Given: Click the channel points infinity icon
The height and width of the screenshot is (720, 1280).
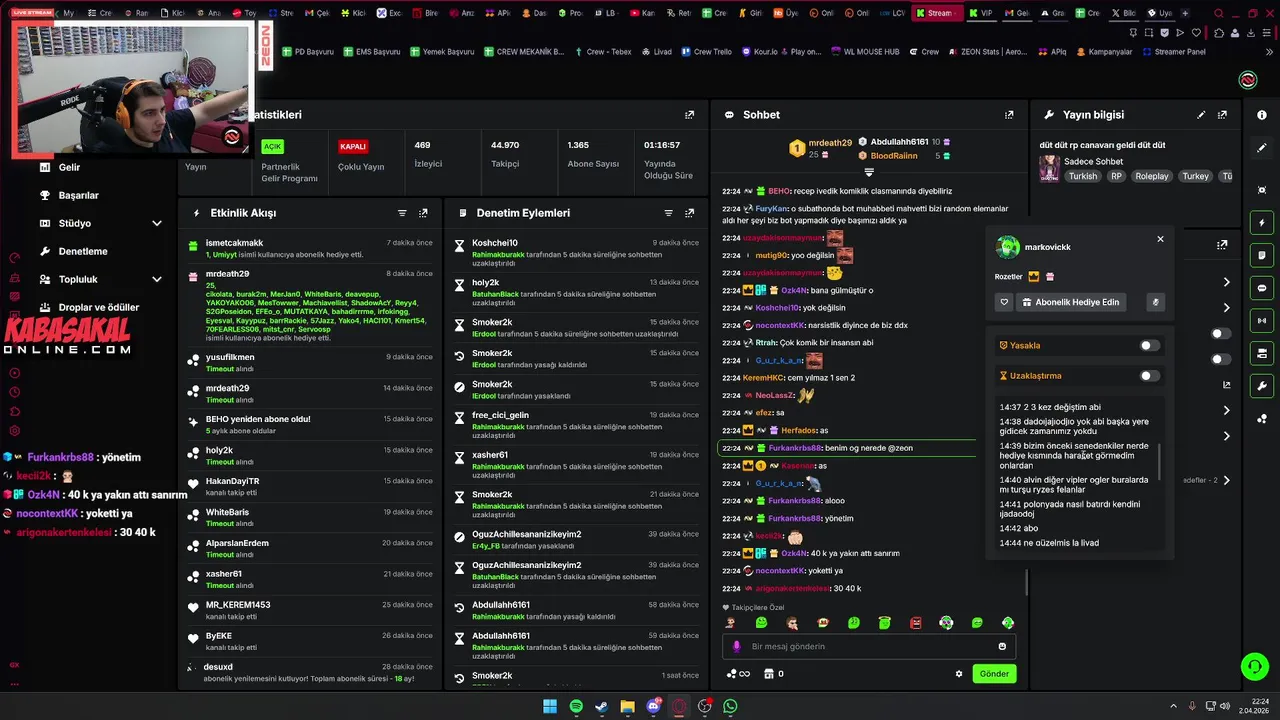Looking at the screenshot, I should [738, 674].
